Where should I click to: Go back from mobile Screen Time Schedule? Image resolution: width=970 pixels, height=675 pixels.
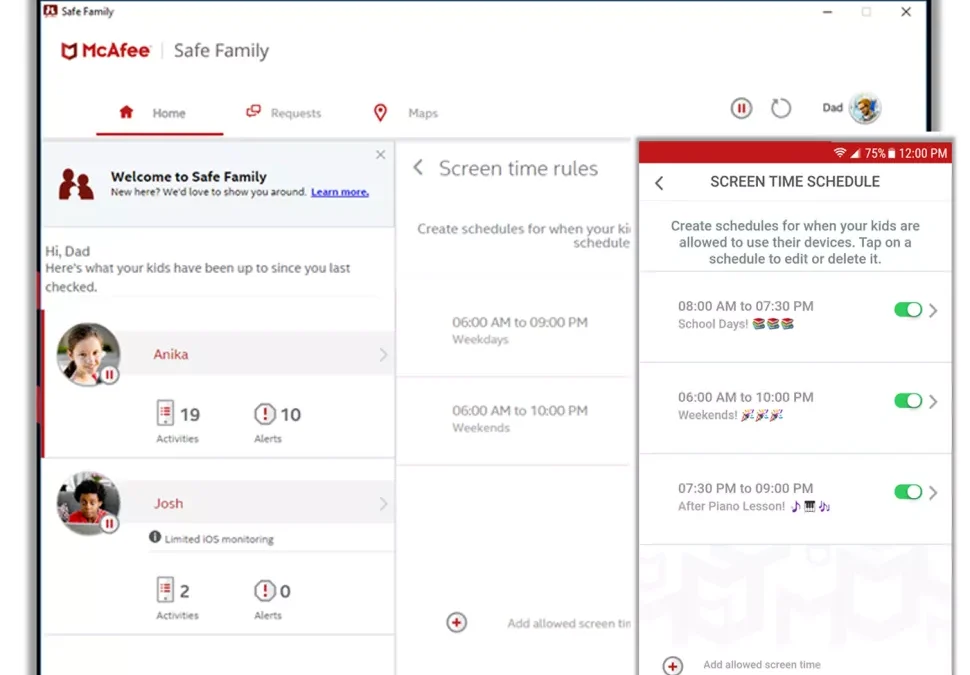click(659, 183)
